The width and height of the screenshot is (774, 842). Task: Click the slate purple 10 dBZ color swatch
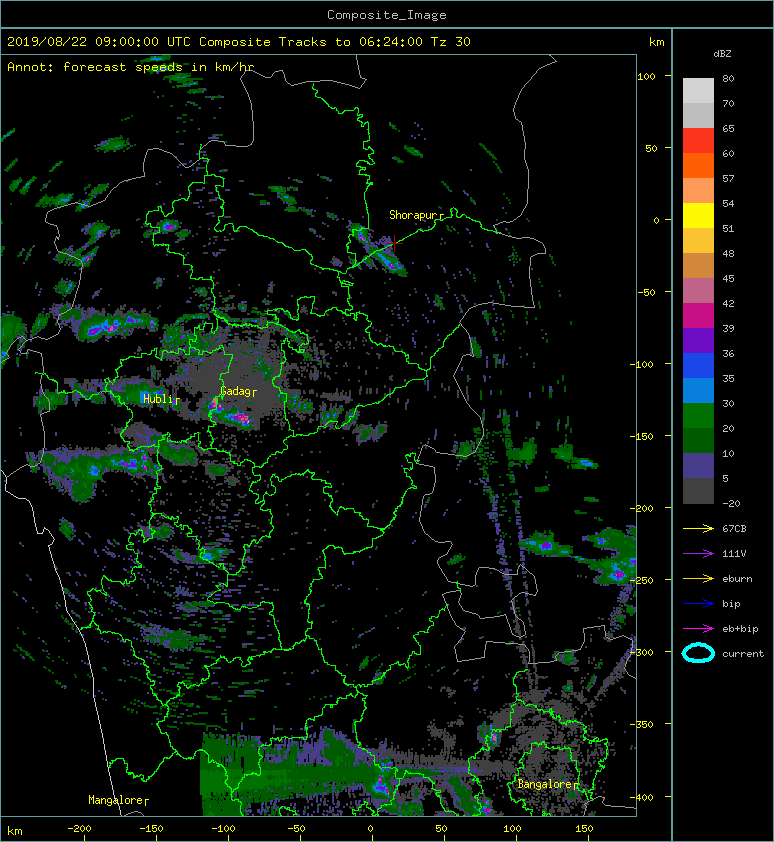pos(698,466)
